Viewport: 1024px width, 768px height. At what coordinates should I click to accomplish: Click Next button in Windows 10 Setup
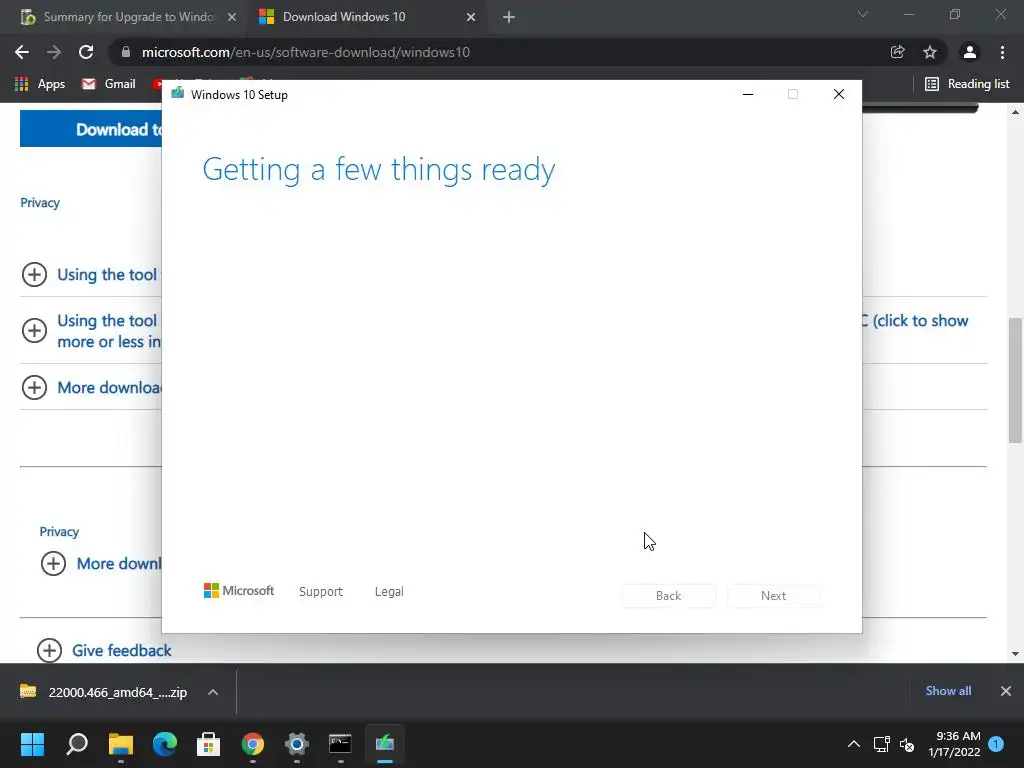point(773,596)
